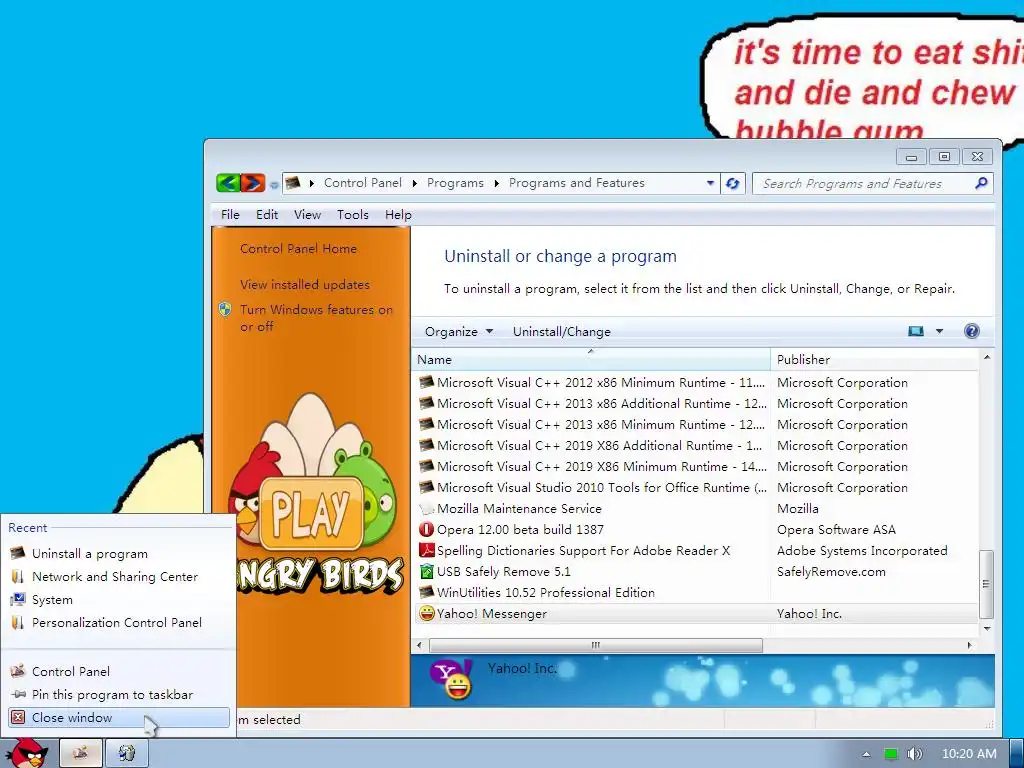Click Spelling Dictionaries Adobe Reader icon

point(426,551)
